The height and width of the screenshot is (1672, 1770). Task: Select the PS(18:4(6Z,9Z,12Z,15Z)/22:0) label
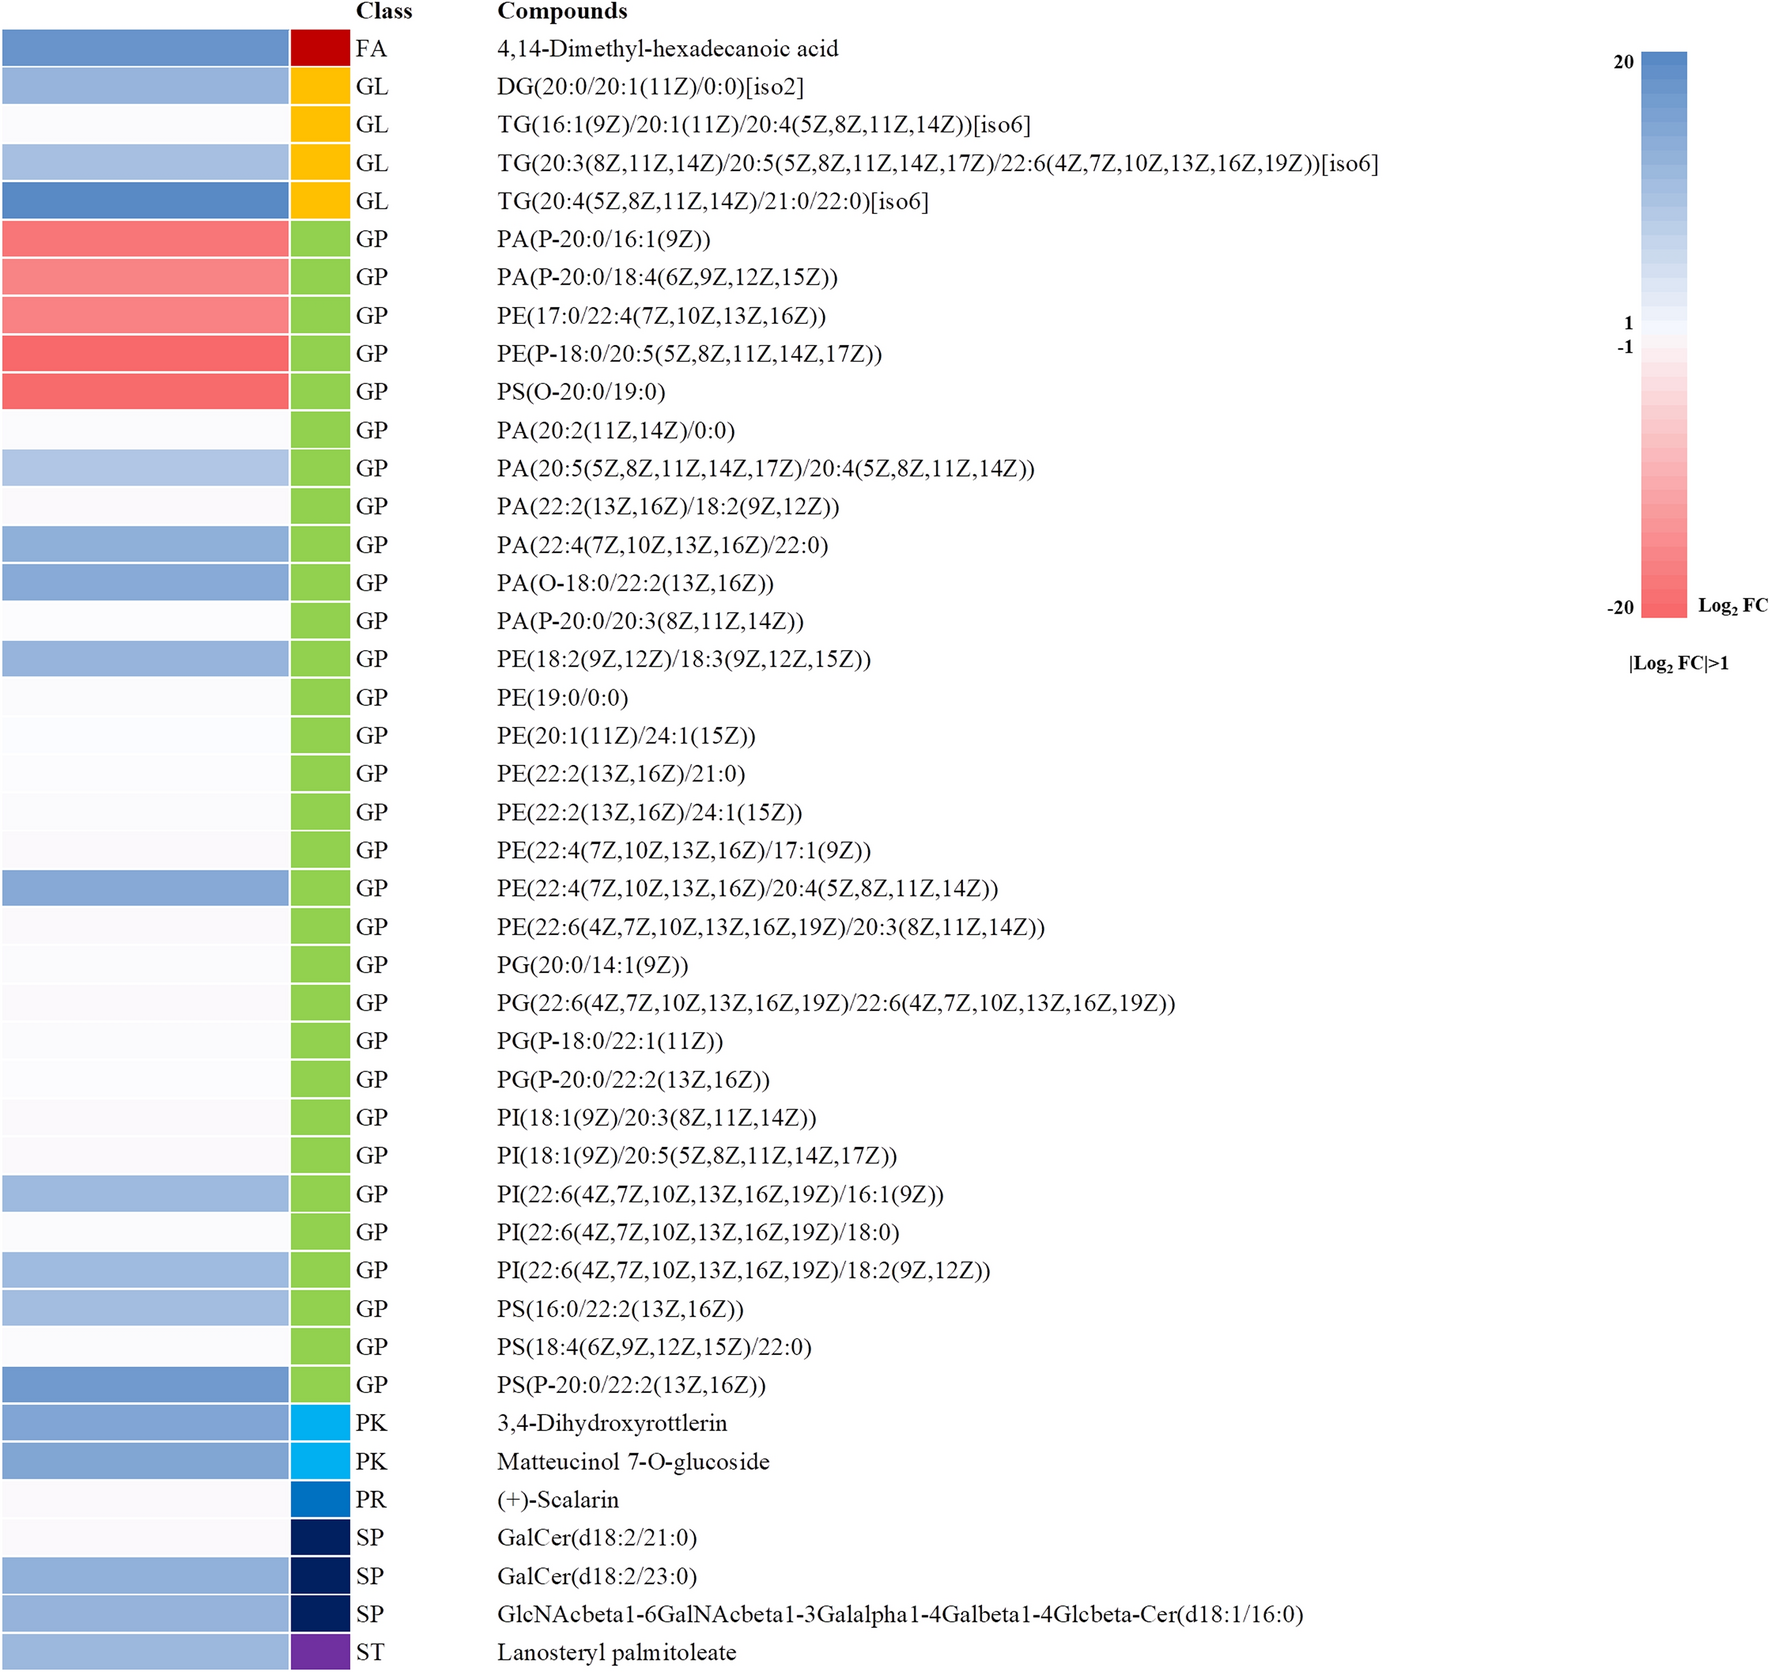654,1347
